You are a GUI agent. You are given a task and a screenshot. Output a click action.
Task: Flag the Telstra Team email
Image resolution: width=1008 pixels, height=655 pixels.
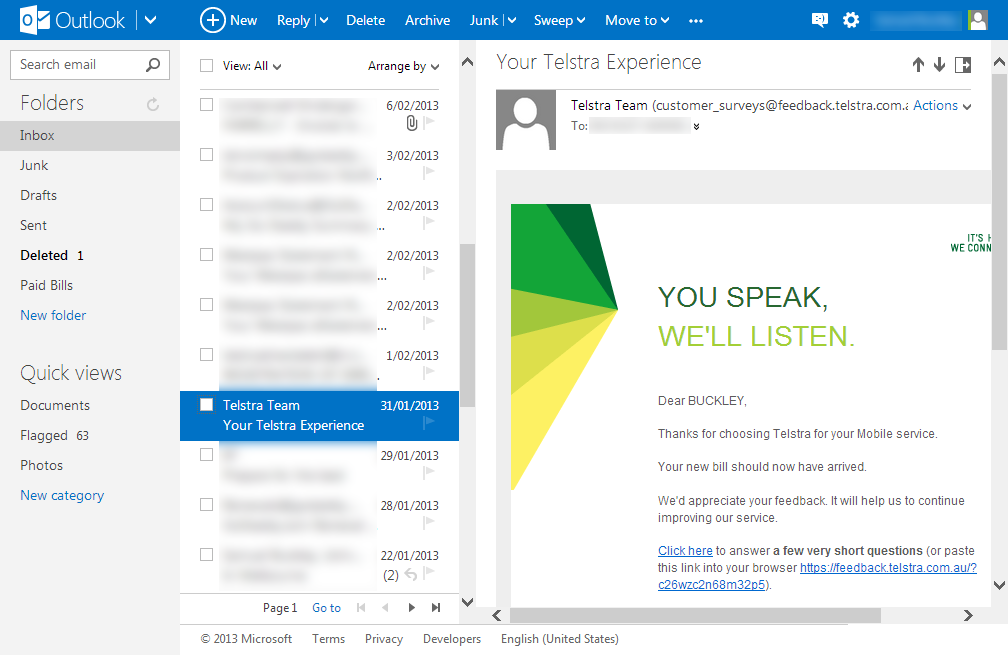tap(429, 422)
